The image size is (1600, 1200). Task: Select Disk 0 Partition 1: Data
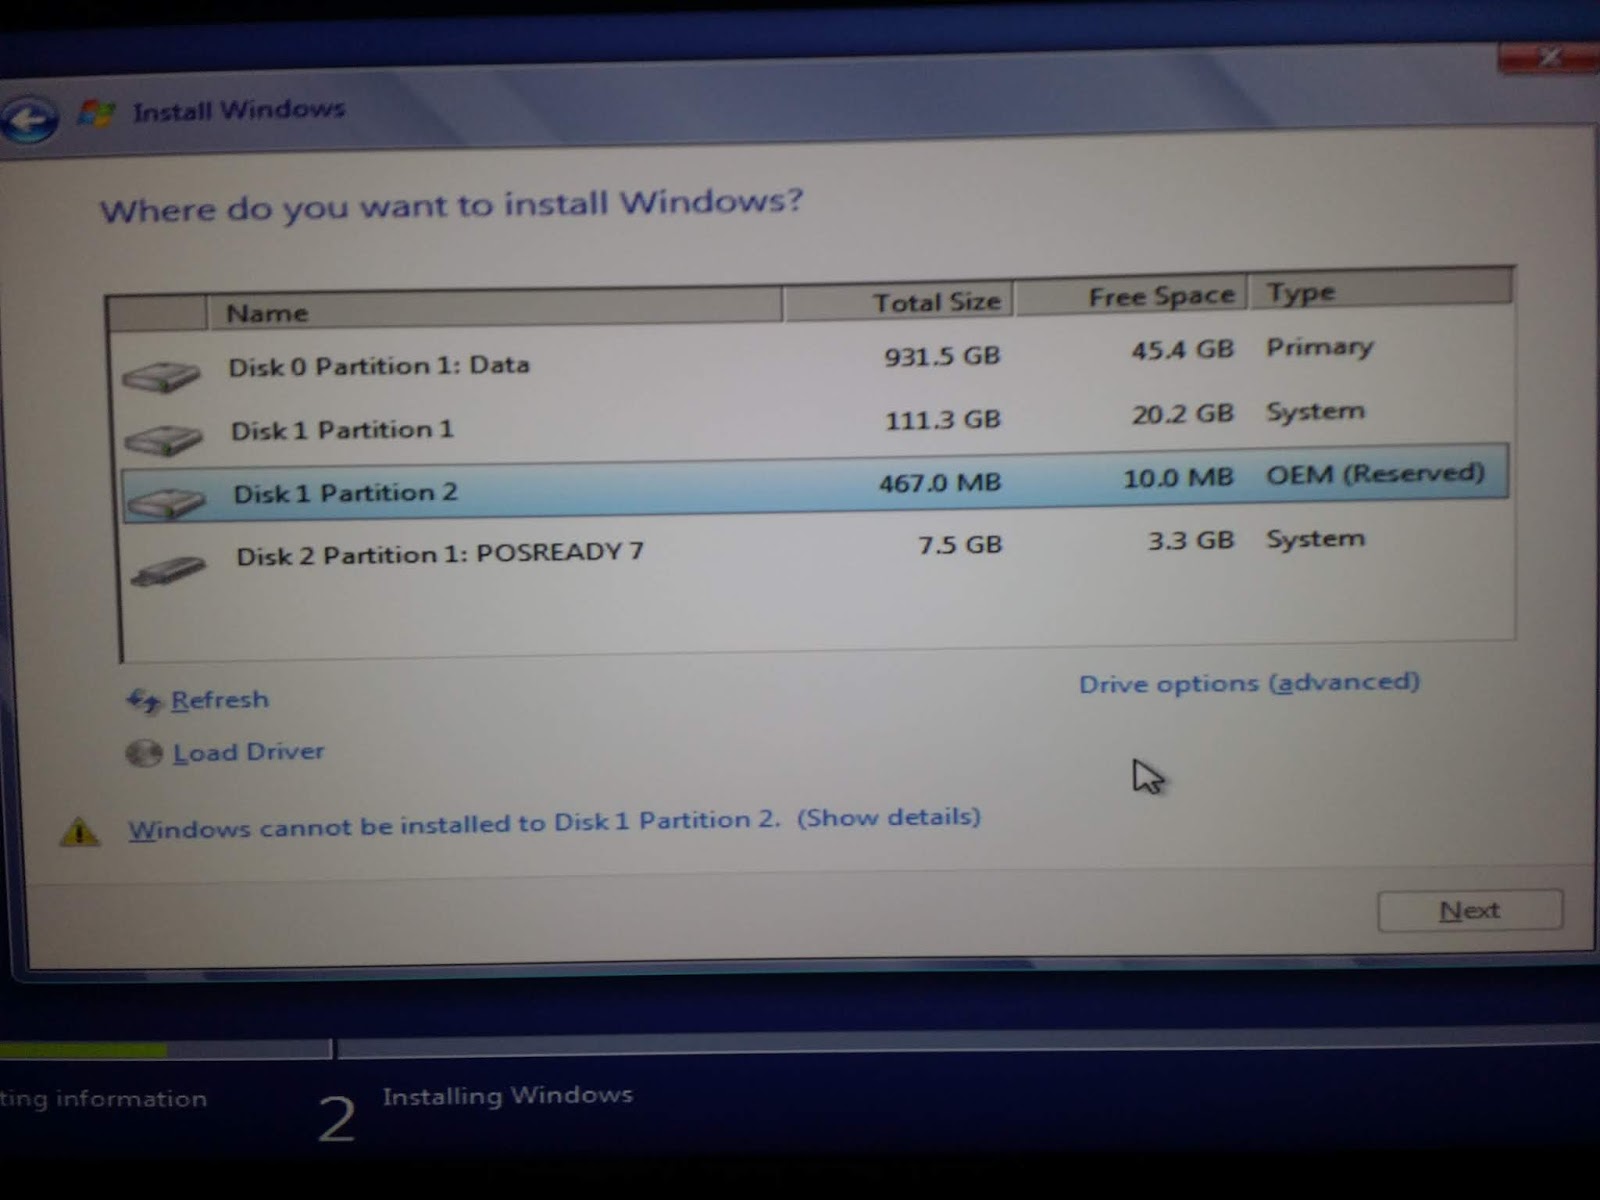click(x=815, y=360)
